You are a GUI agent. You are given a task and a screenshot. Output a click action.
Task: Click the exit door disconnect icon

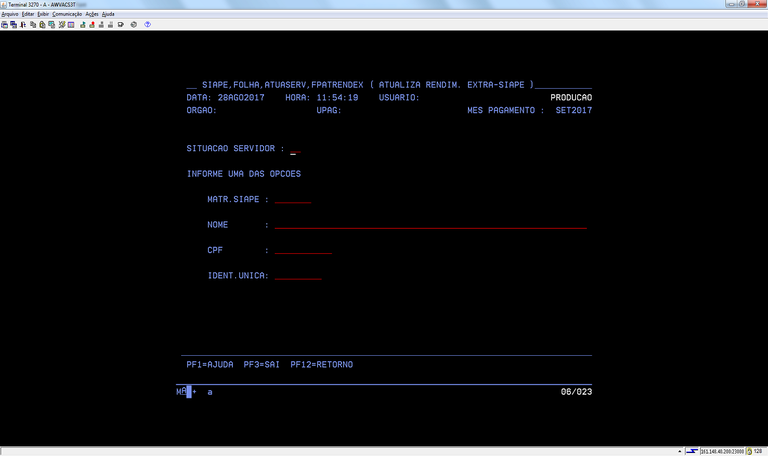[23, 24]
